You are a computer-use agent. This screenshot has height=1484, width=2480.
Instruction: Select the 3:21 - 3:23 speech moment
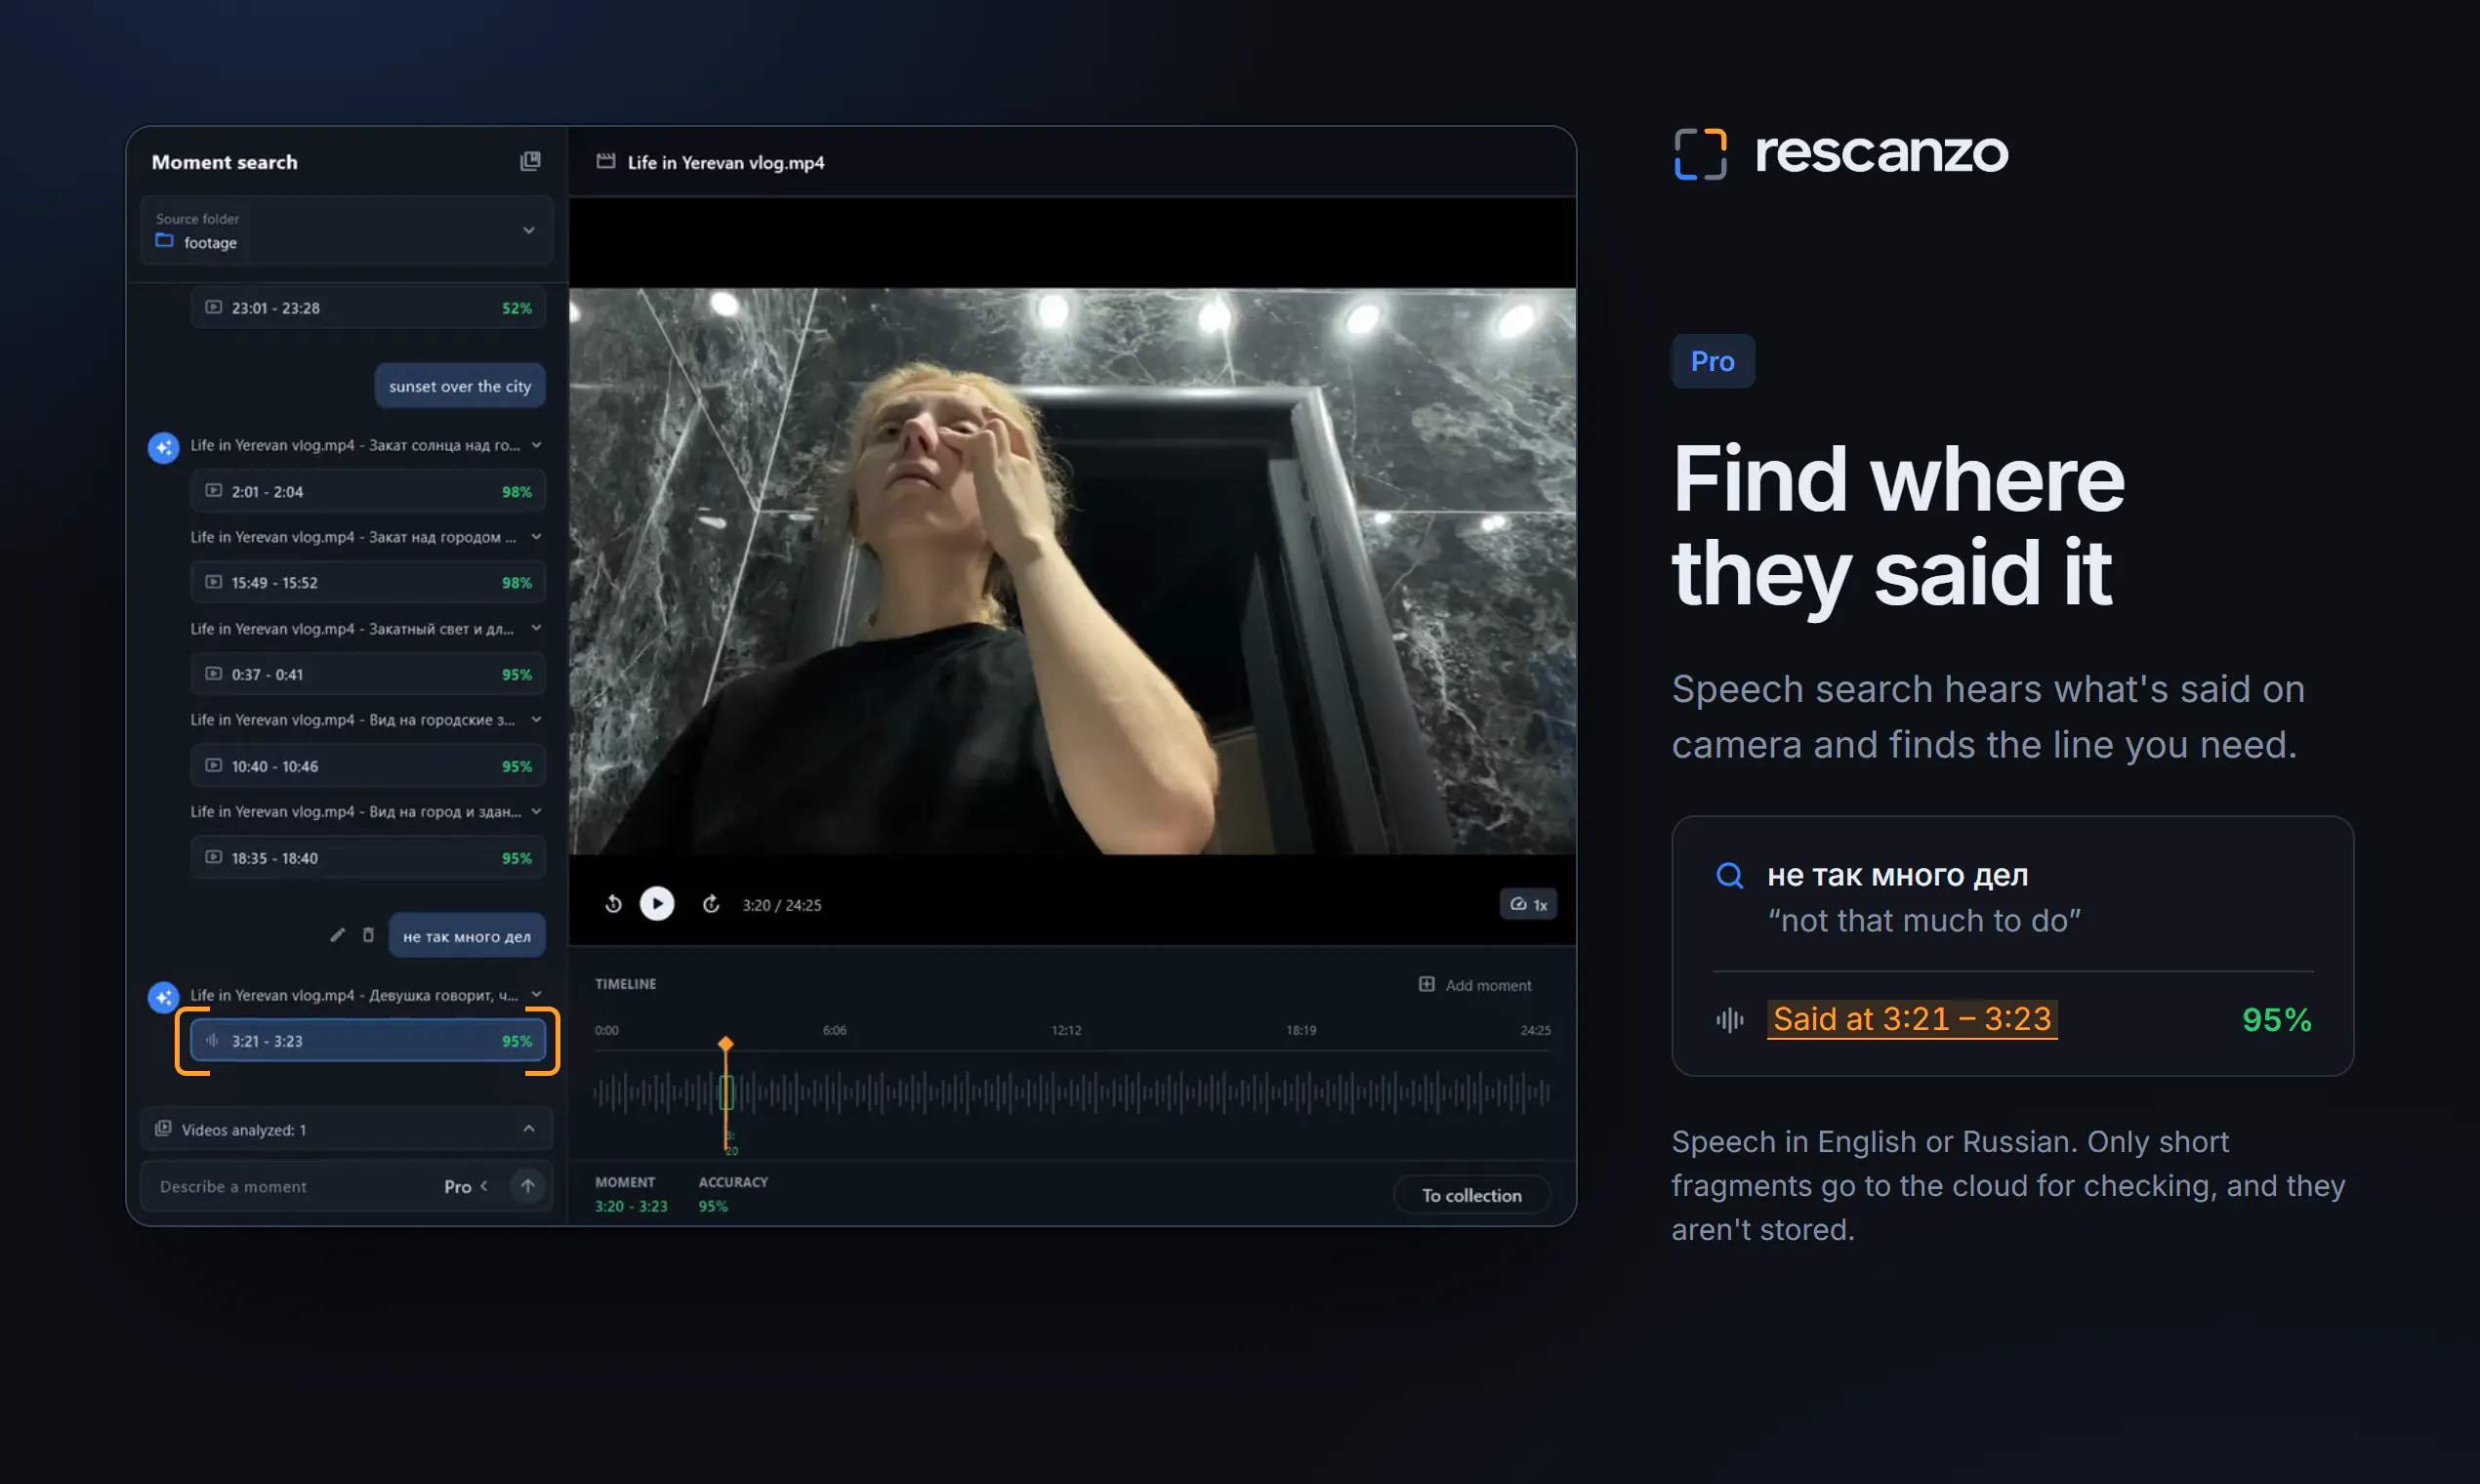click(368, 1041)
